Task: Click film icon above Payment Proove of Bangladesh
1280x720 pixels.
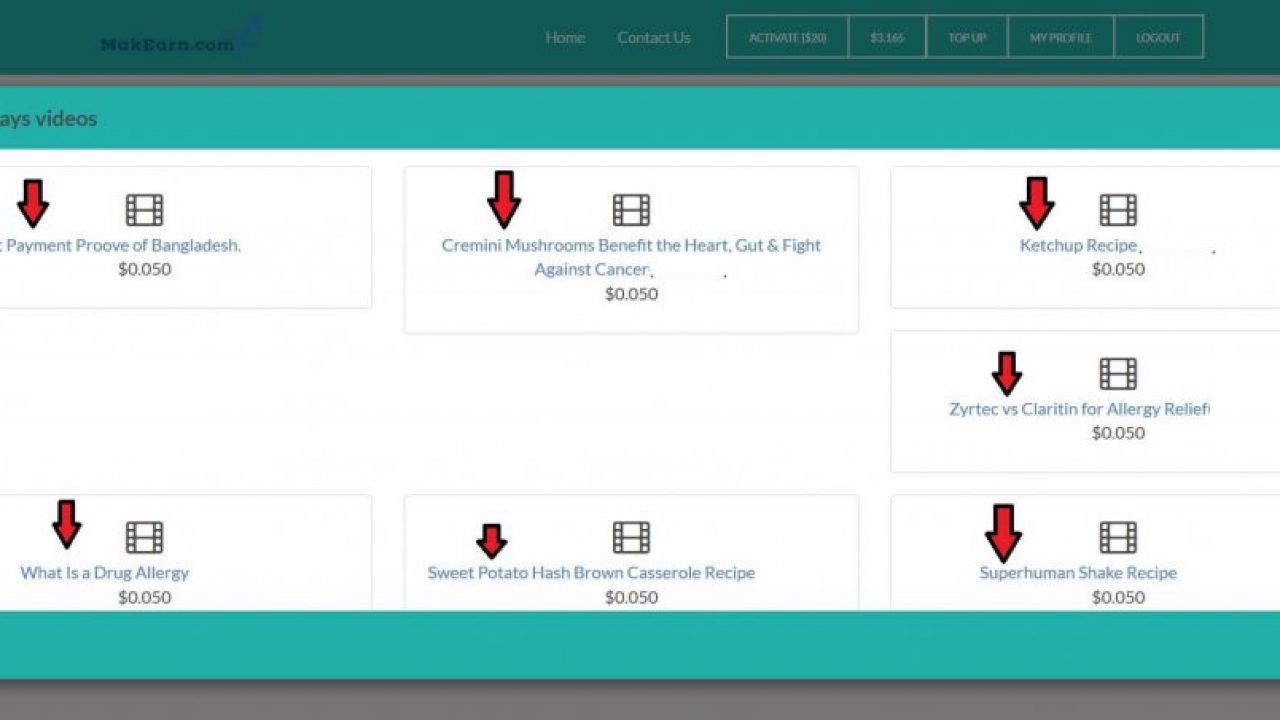Action: click(145, 210)
